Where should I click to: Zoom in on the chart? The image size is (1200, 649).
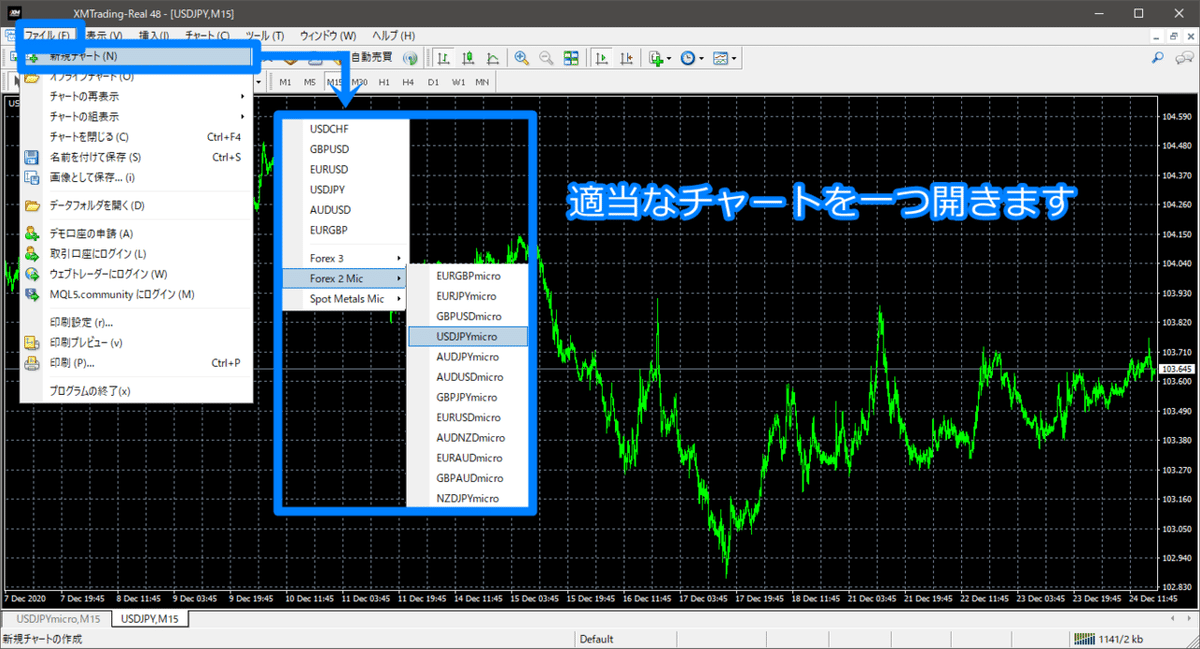click(x=521, y=57)
